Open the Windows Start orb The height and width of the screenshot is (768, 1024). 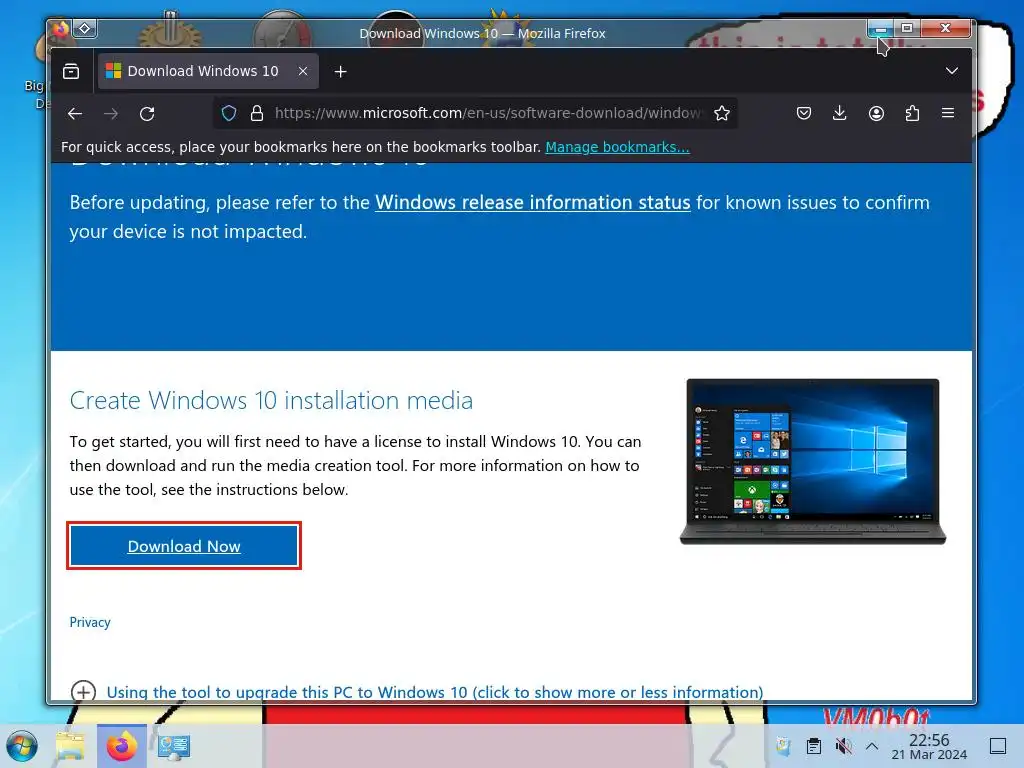coord(22,746)
